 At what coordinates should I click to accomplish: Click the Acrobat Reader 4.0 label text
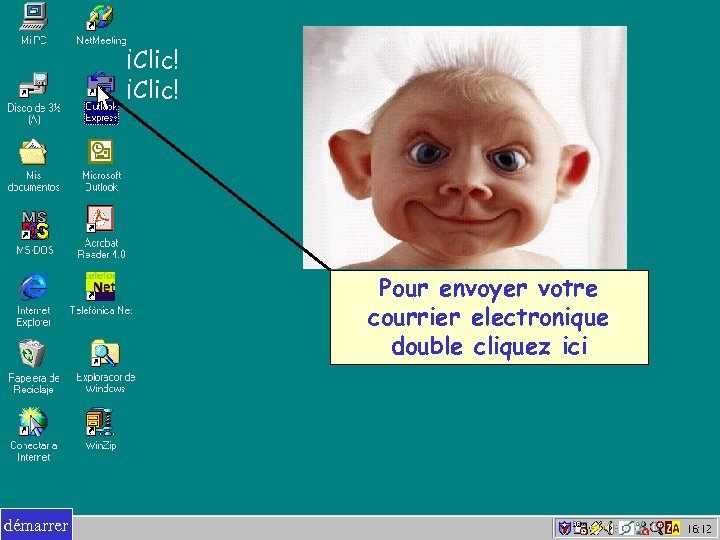[101, 248]
